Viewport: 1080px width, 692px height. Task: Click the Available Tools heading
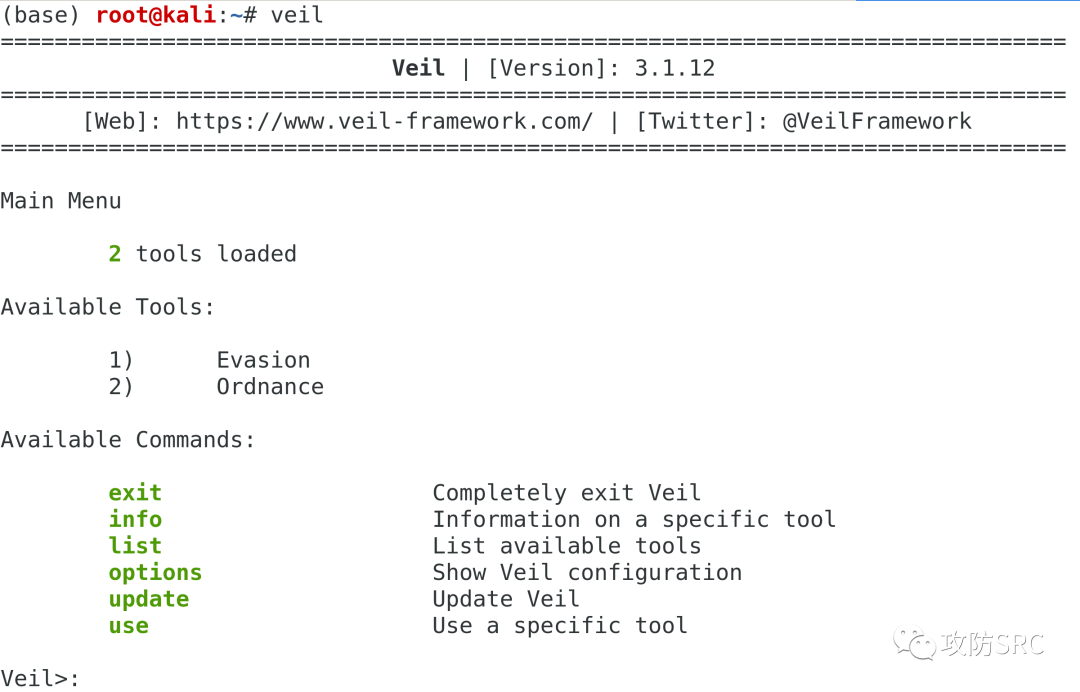(x=108, y=307)
